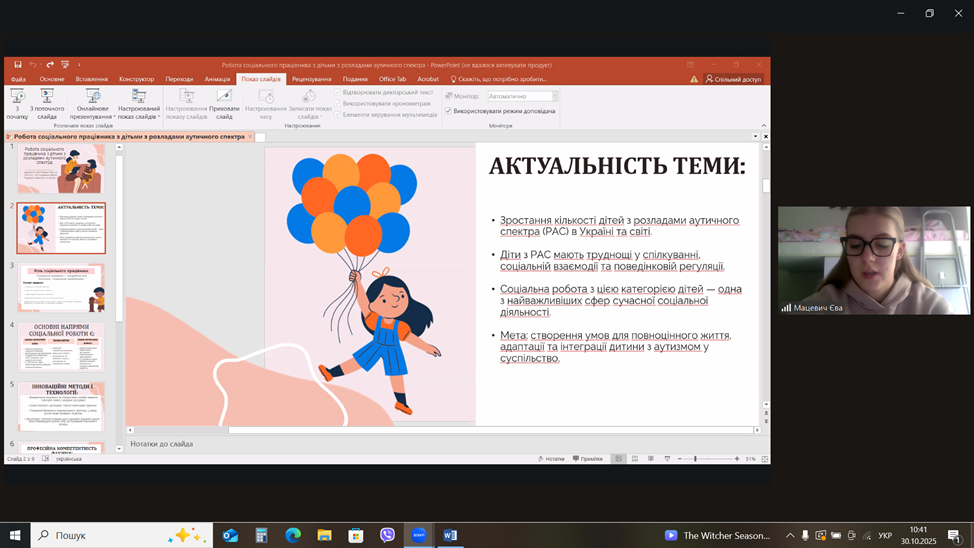Image resolution: width=974 pixels, height=548 pixels.
Task: Adjust the zoom slider in status bar
Action: coord(696,459)
